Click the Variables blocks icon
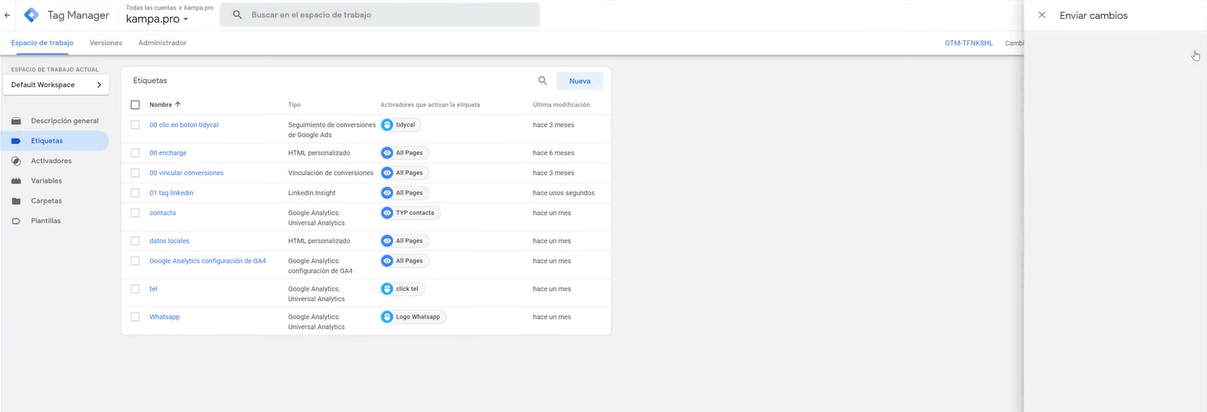 (x=16, y=181)
